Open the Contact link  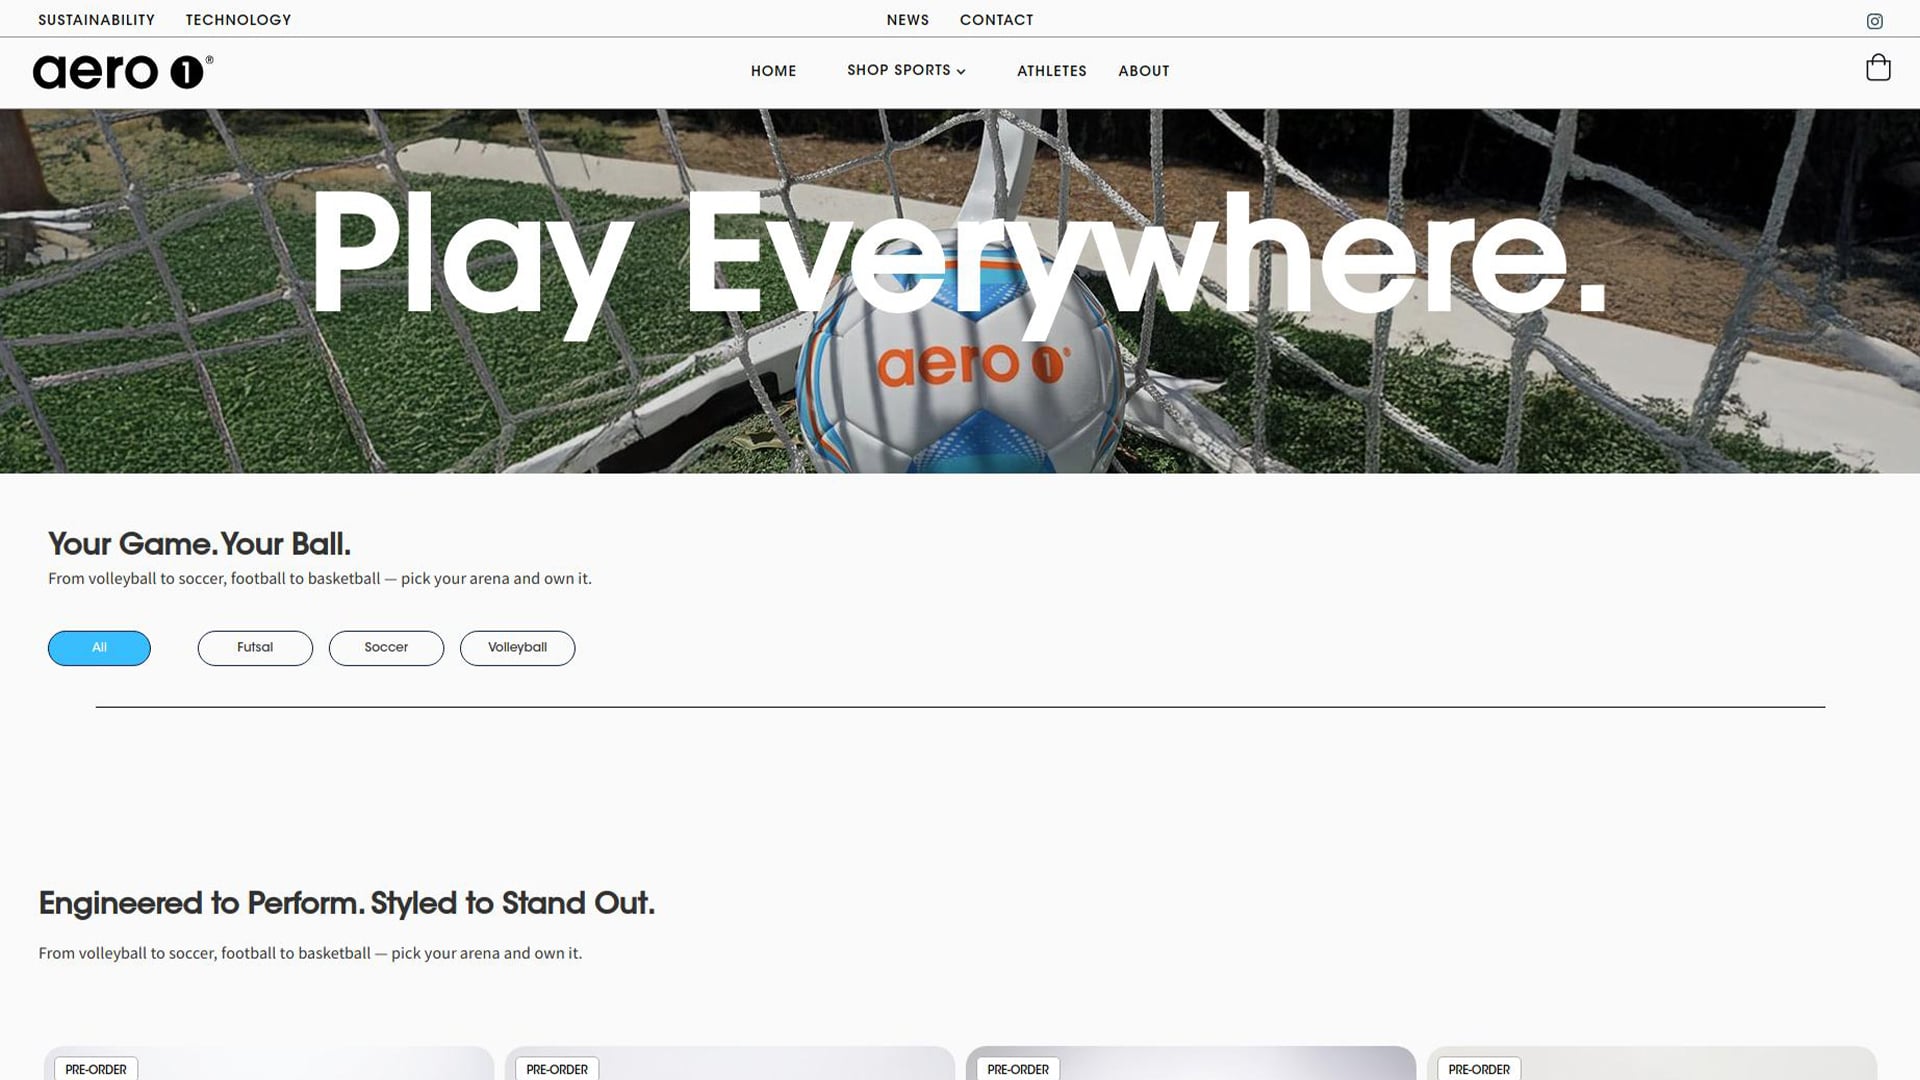[996, 20]
